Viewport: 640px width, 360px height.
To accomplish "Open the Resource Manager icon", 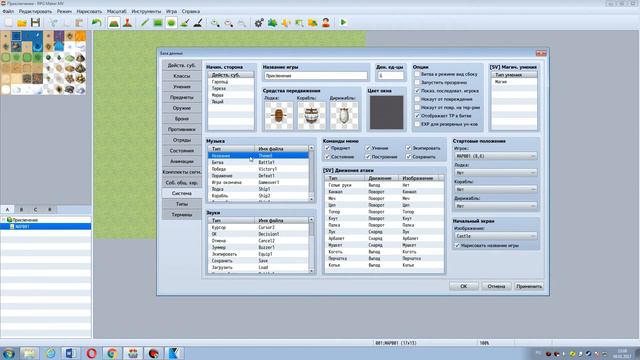I will (x=313, y=22).
